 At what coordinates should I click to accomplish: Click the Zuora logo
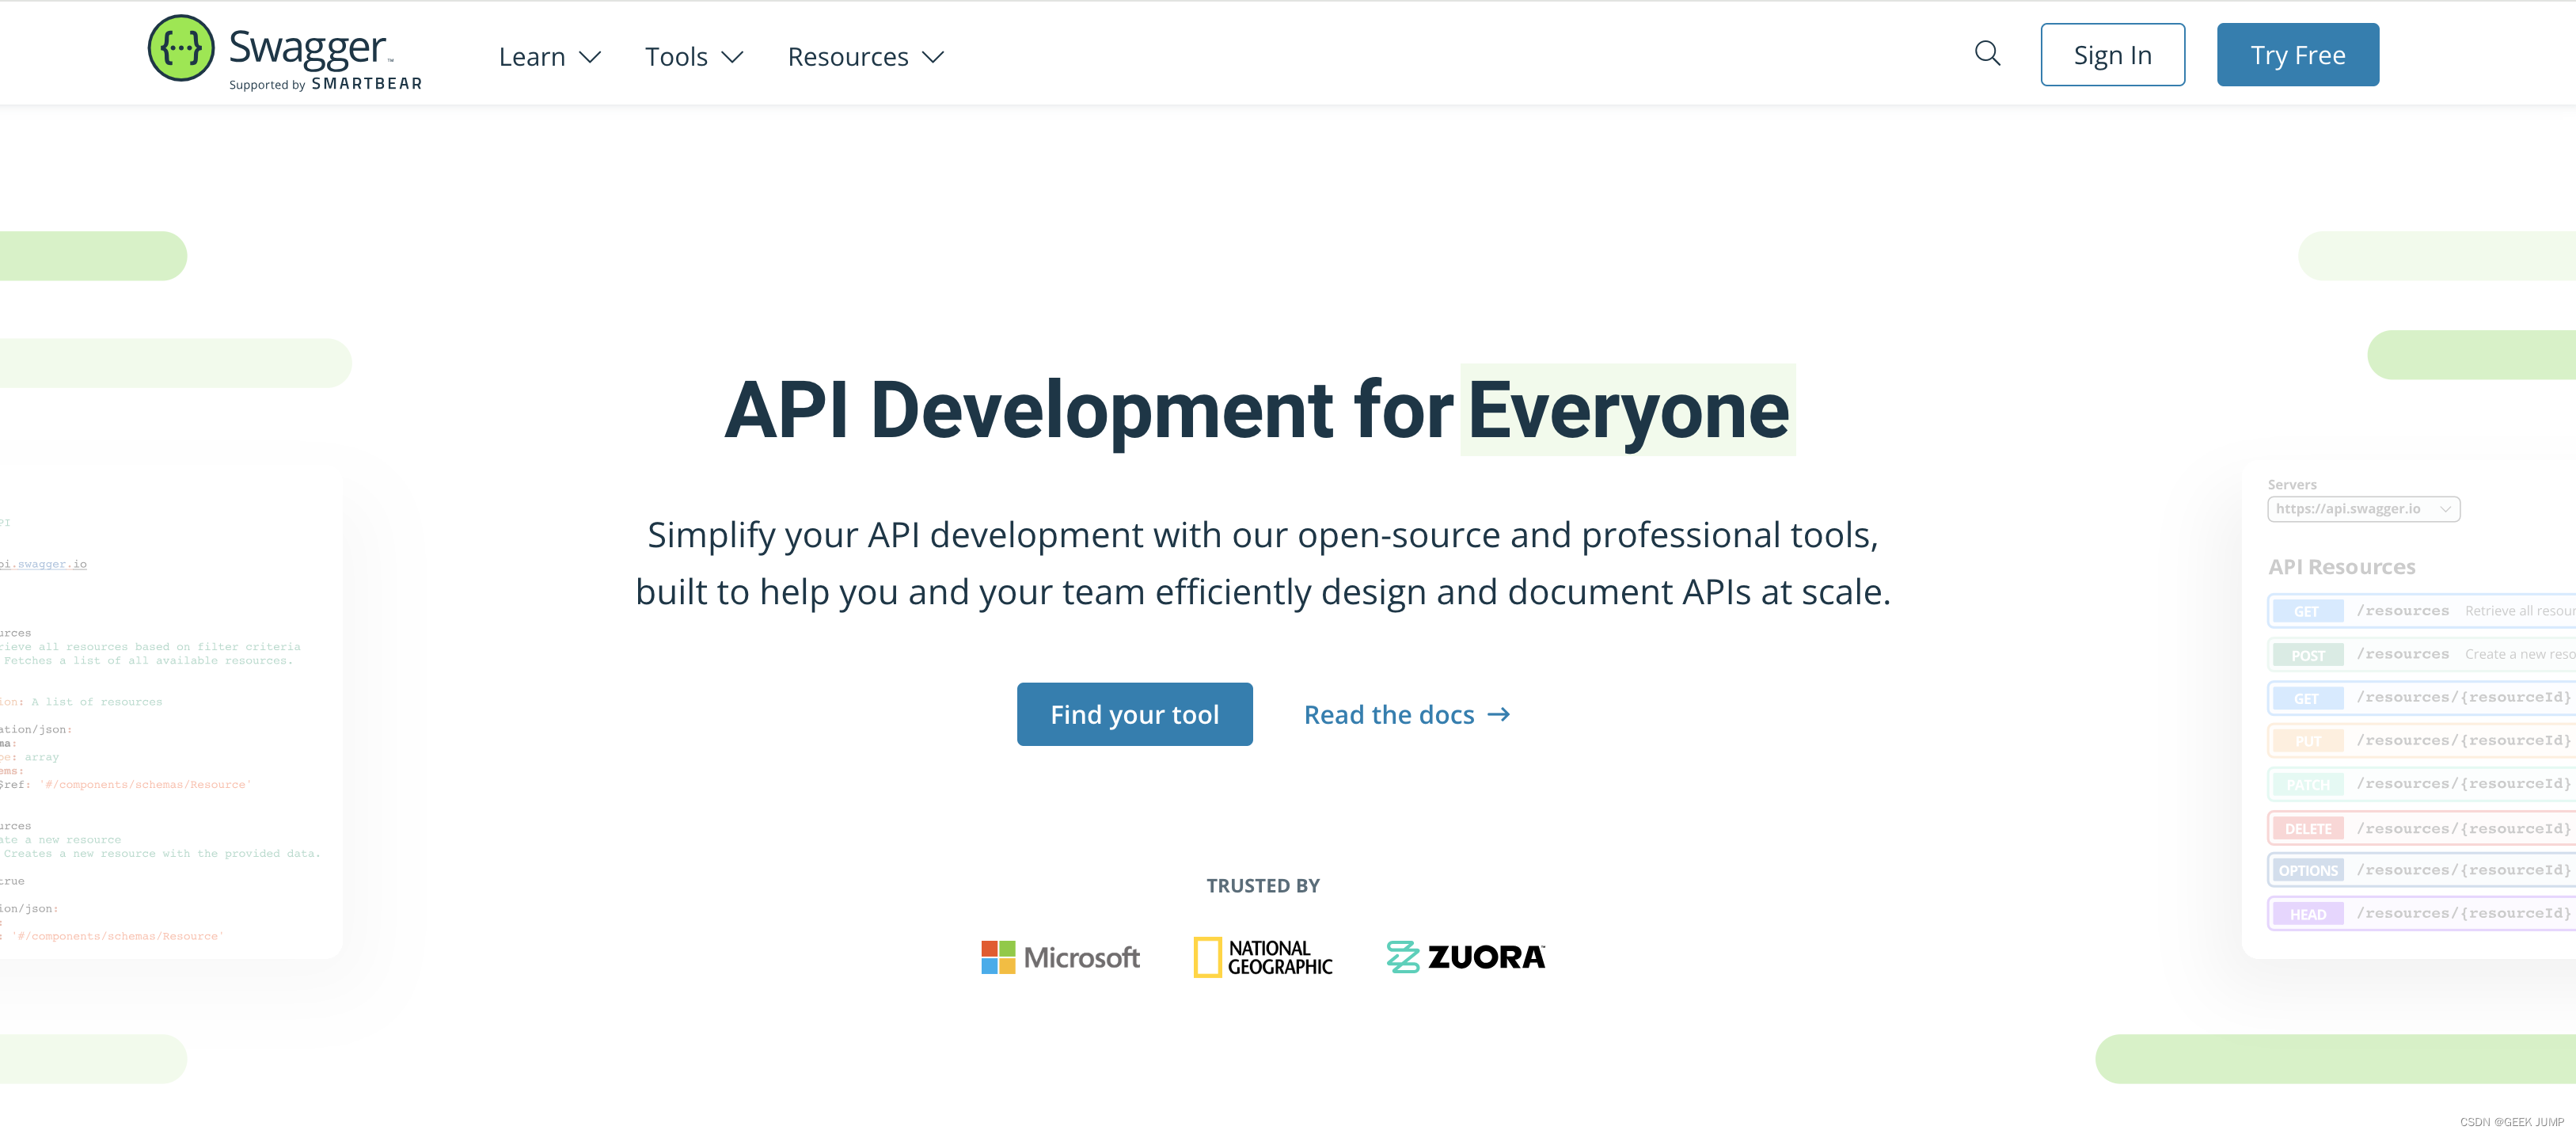[x=1465, y=957]
